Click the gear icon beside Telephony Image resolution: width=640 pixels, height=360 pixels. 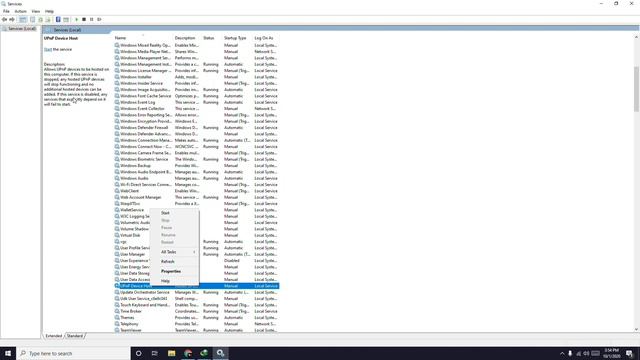click(x=117, y=324)
